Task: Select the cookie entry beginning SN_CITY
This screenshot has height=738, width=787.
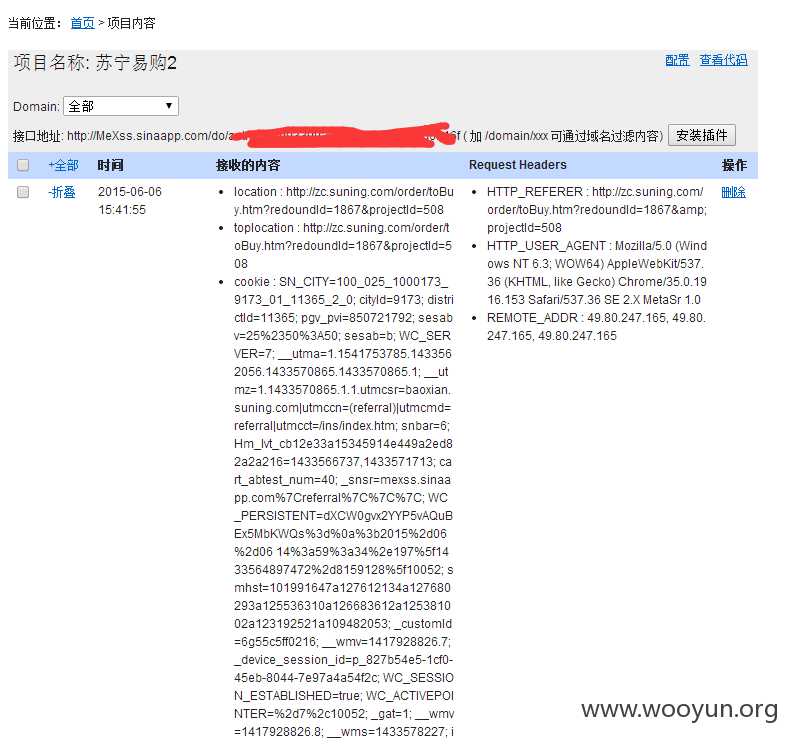Action: (344, 507)
